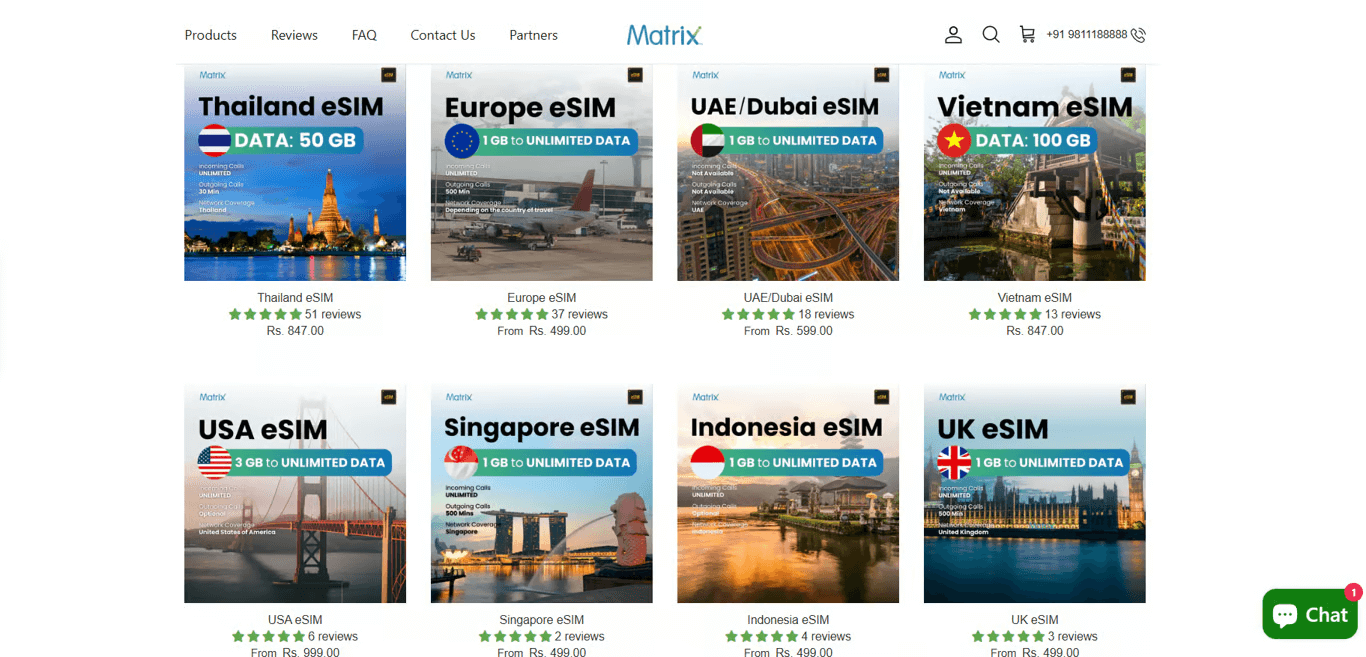The width and height of the screenshot is (1366, 657).
Task: Open the Contact Us page
Action: point(442,35)
